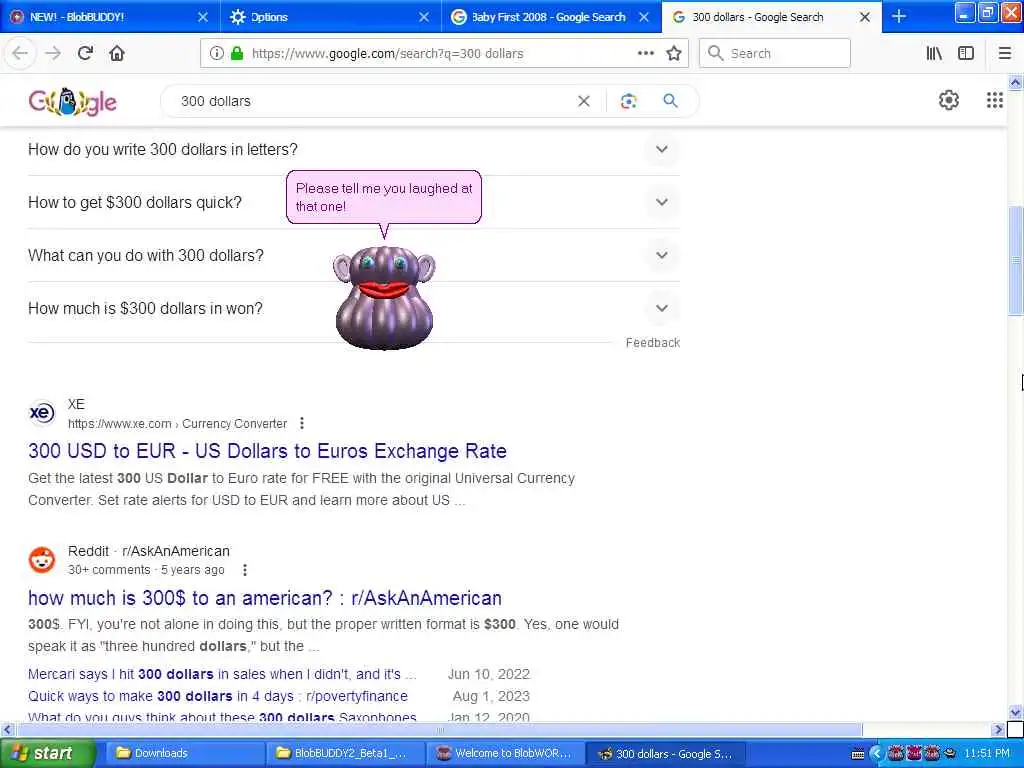Toggle the browser sidebar icon
Screen dimensions: 1024x768
(966, 53)
